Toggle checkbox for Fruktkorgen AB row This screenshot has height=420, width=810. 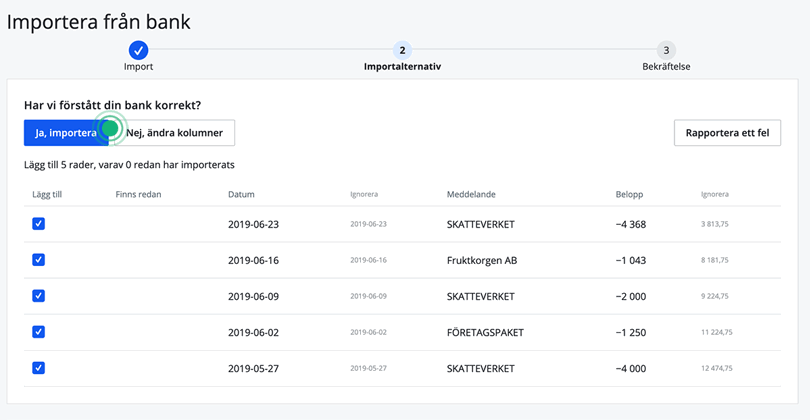click(38, 260)
